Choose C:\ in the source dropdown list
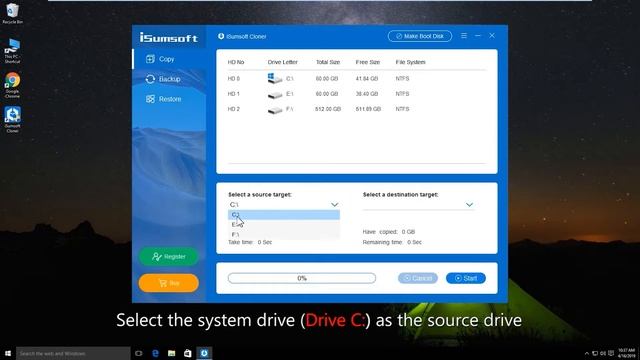The height and width of the screenshot is (360, 640). pyautogui.click(x=284, y=215)
